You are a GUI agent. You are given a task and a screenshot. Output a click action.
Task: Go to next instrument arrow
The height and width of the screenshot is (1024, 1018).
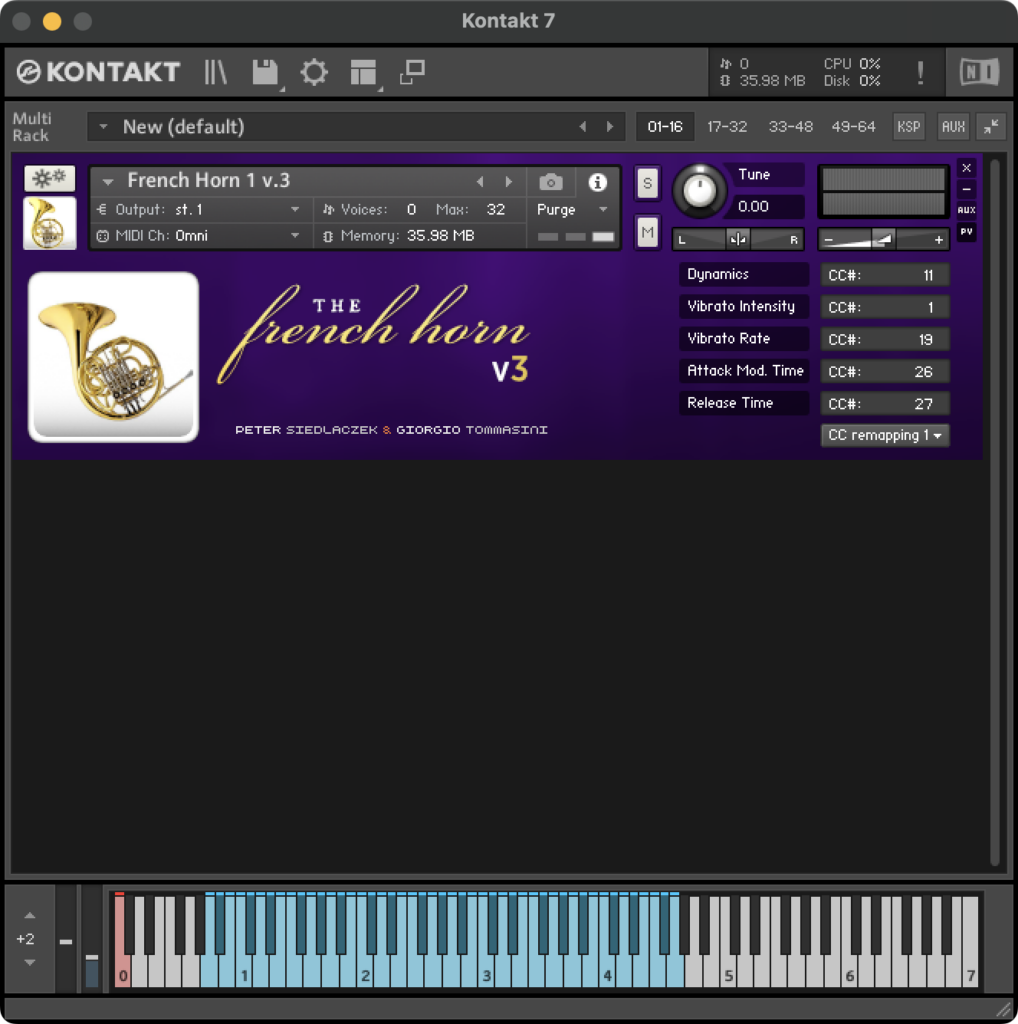pyautogui.click(x=509, y=182)
